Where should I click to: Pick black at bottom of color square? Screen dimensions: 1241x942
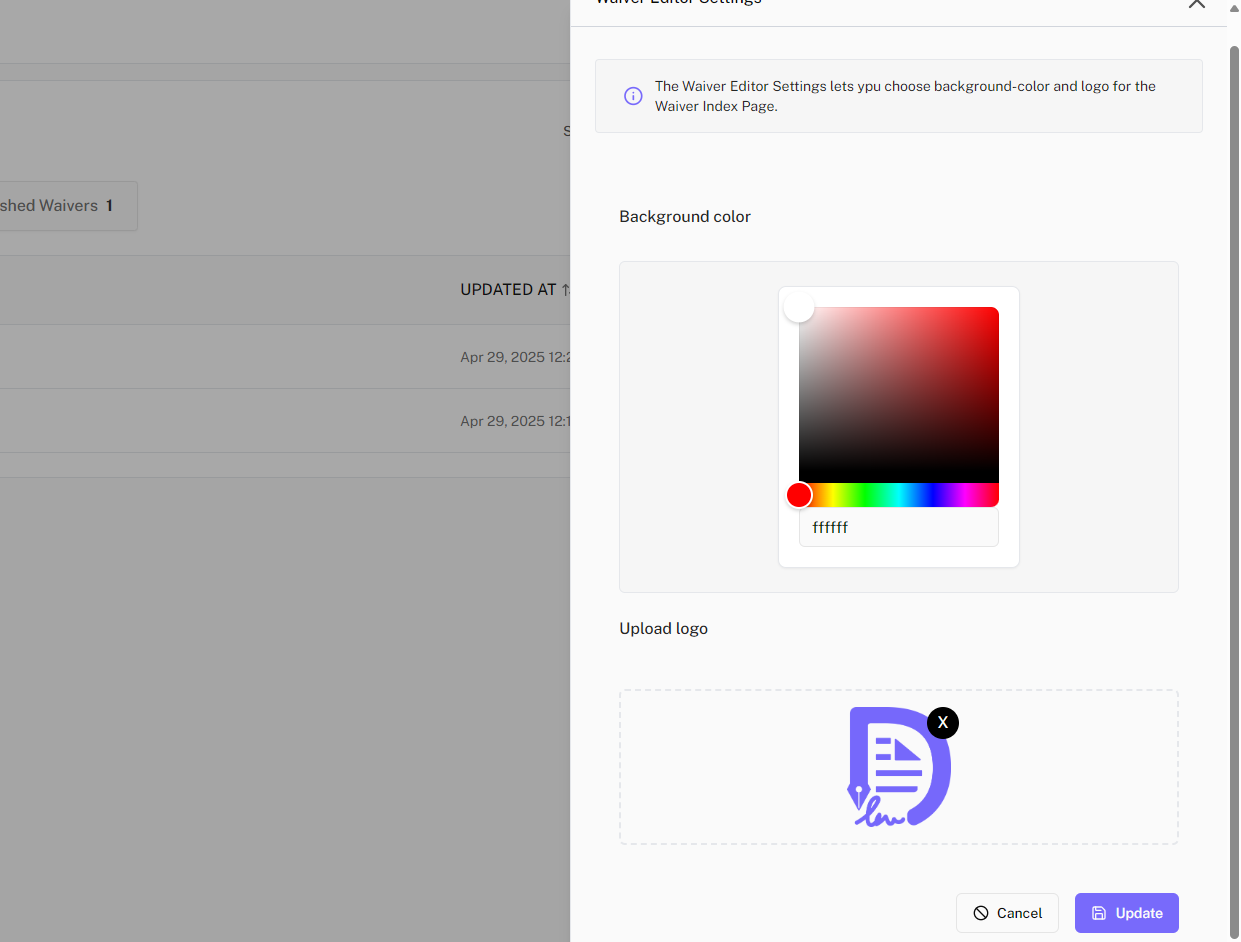click(x=898, y=479)
